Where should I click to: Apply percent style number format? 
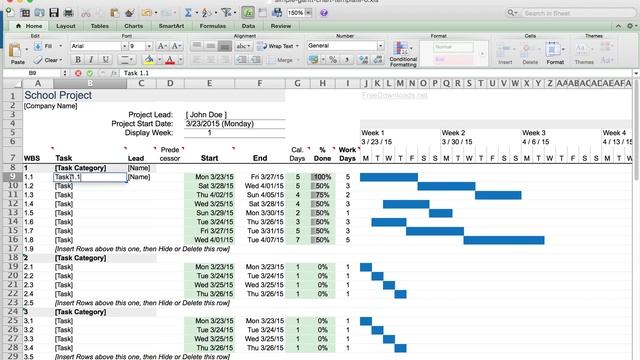333,60
